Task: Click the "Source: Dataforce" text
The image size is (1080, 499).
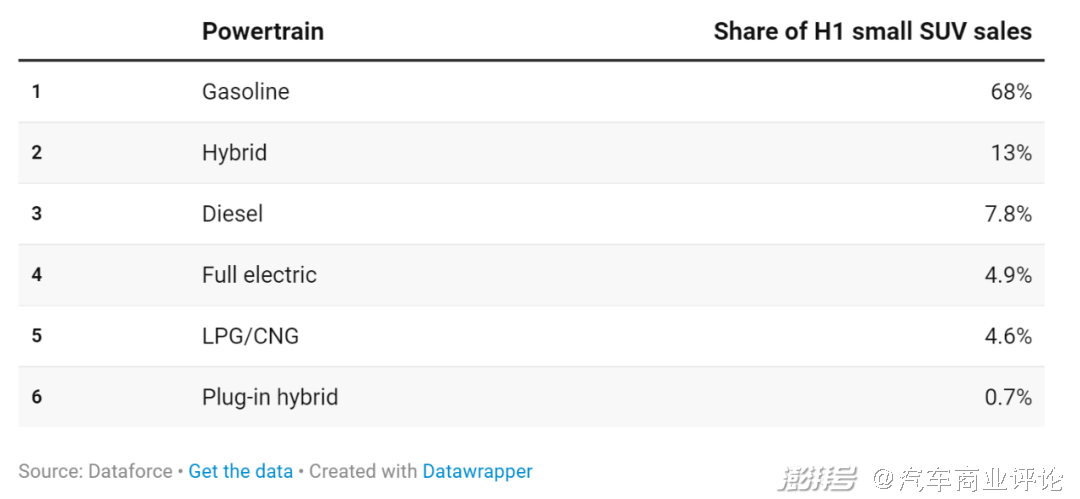Action: pyautogui.click(x=95, y=471)
